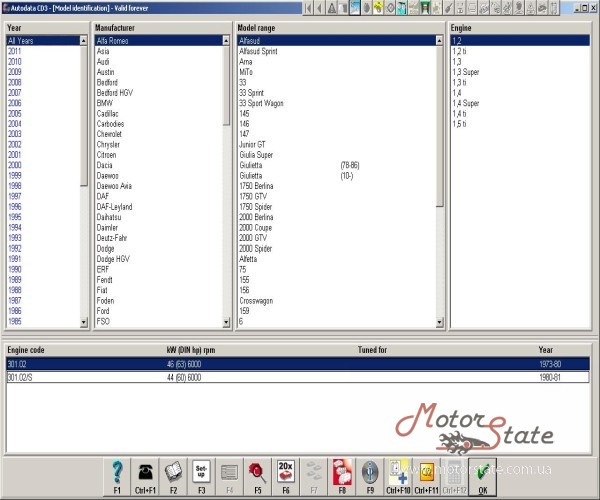Open F1 help question mark icon
600x500 pixels.
[x=117, y=477]
